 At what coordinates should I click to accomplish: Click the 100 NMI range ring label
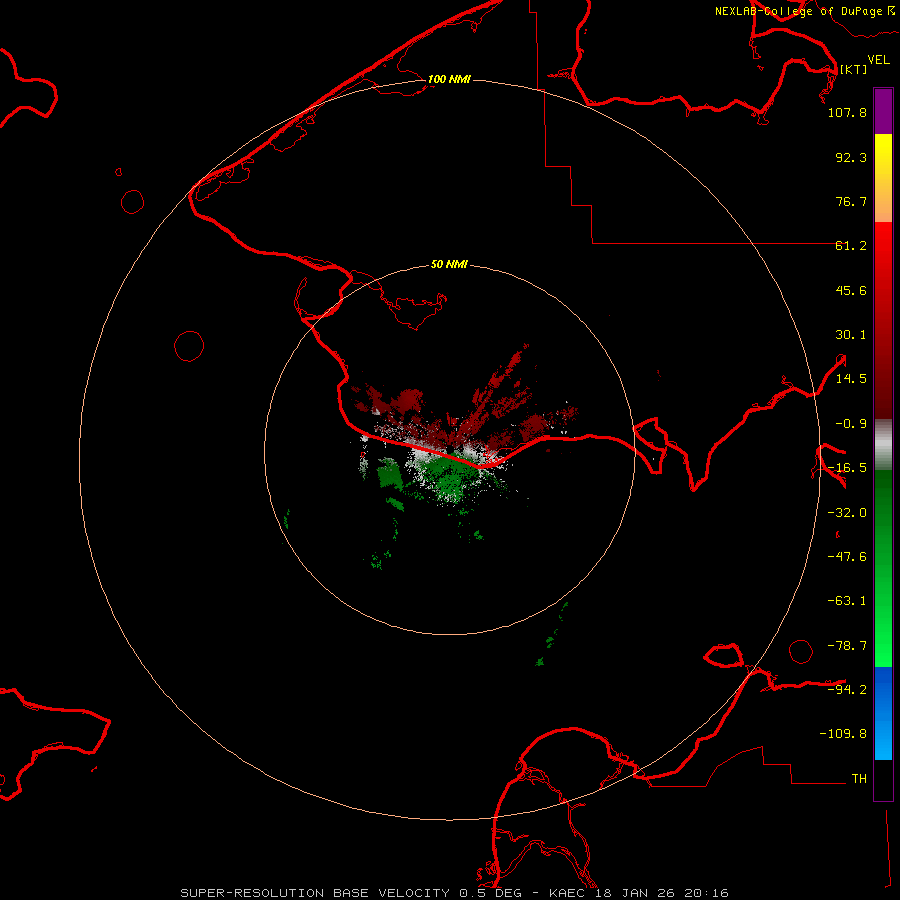pyautogui.click(x=449, y=79)
